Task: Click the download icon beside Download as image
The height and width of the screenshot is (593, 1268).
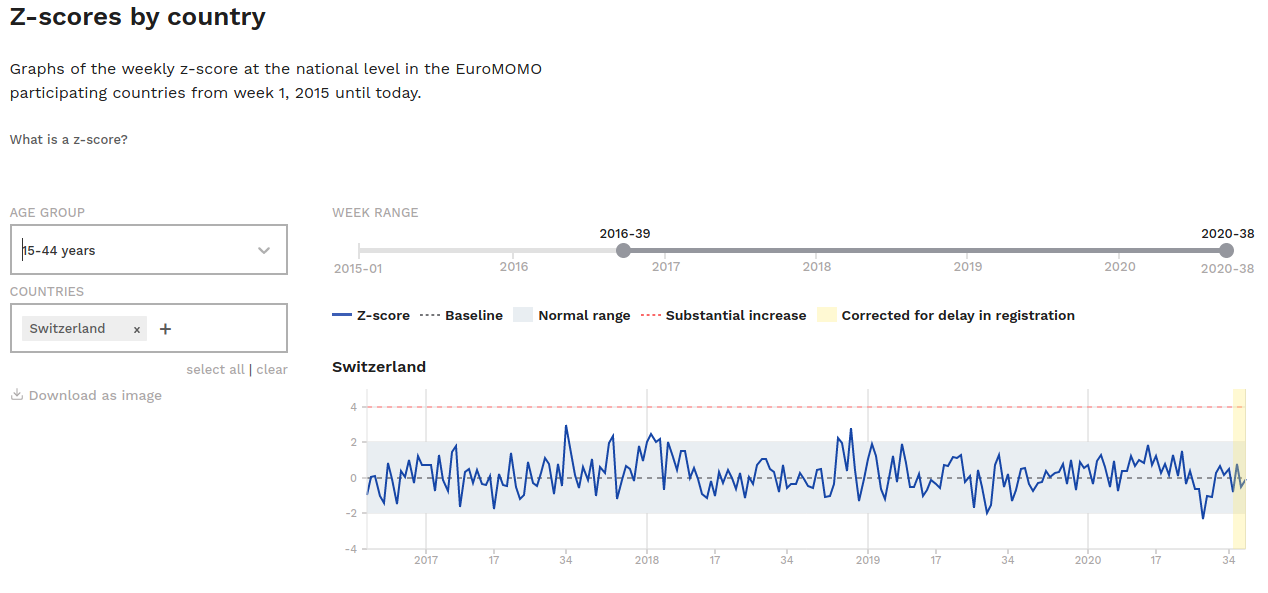Action: pyautogui.click(x=16, y=395)
